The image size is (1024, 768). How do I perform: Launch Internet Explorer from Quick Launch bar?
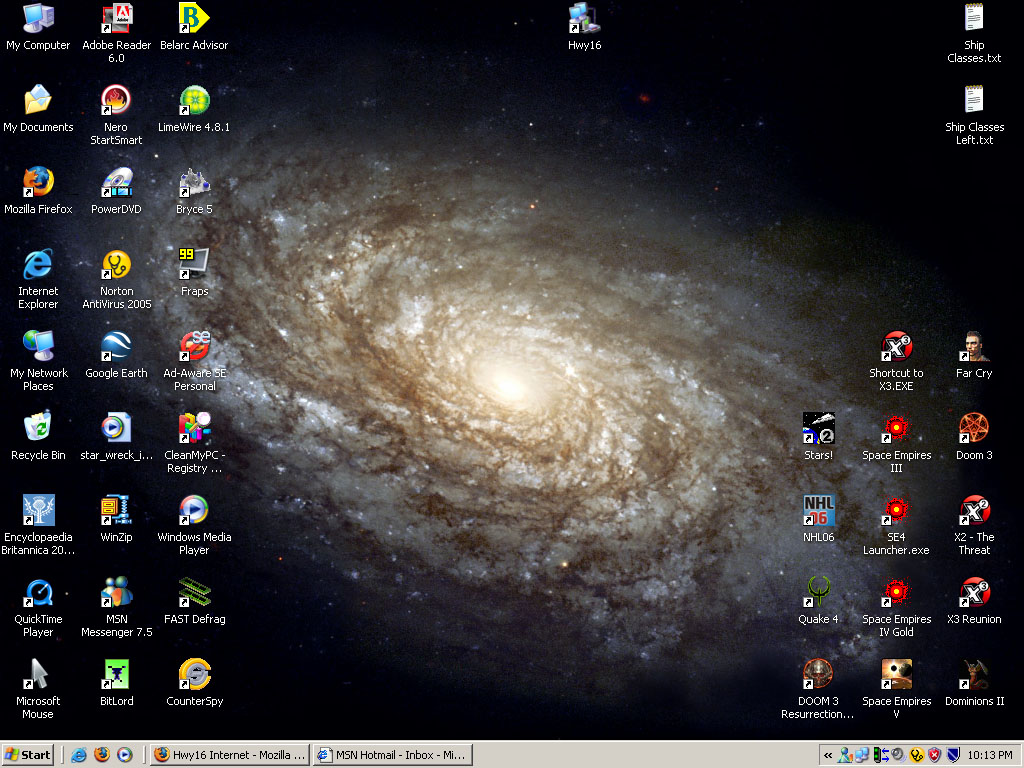coord(79,755)
